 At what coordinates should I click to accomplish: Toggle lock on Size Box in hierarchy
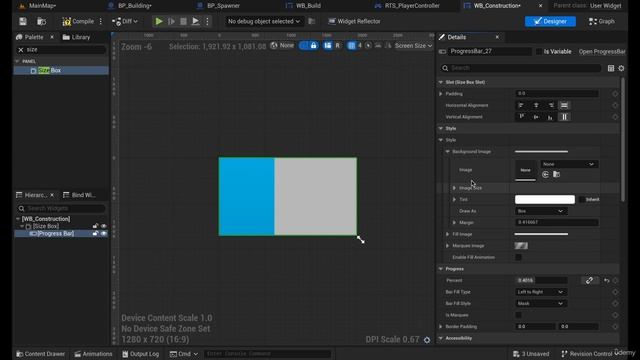[95, 226]
